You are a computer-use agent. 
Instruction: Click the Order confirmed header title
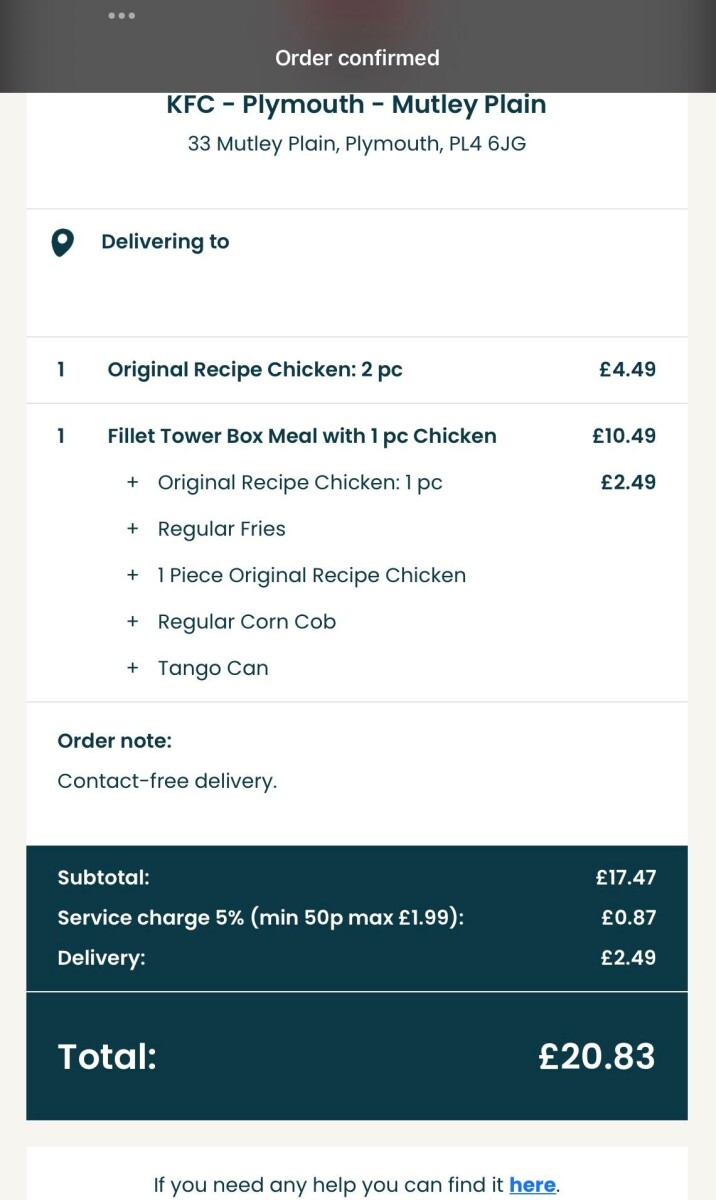tap(357, 58)
